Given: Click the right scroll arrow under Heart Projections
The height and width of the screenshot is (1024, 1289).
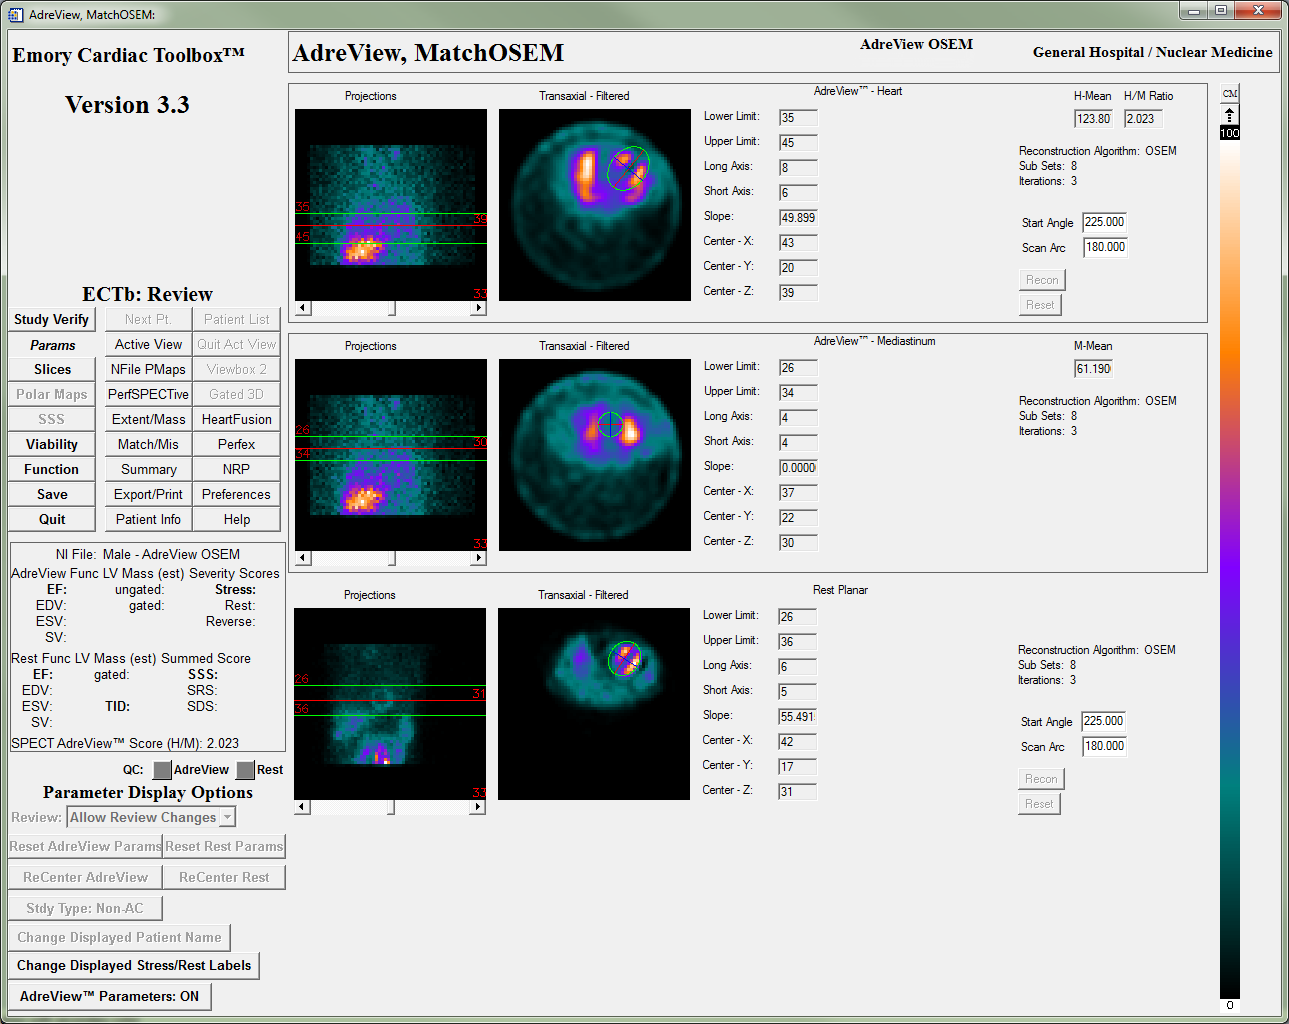Looking at the screenshot, I should (479, 308).
